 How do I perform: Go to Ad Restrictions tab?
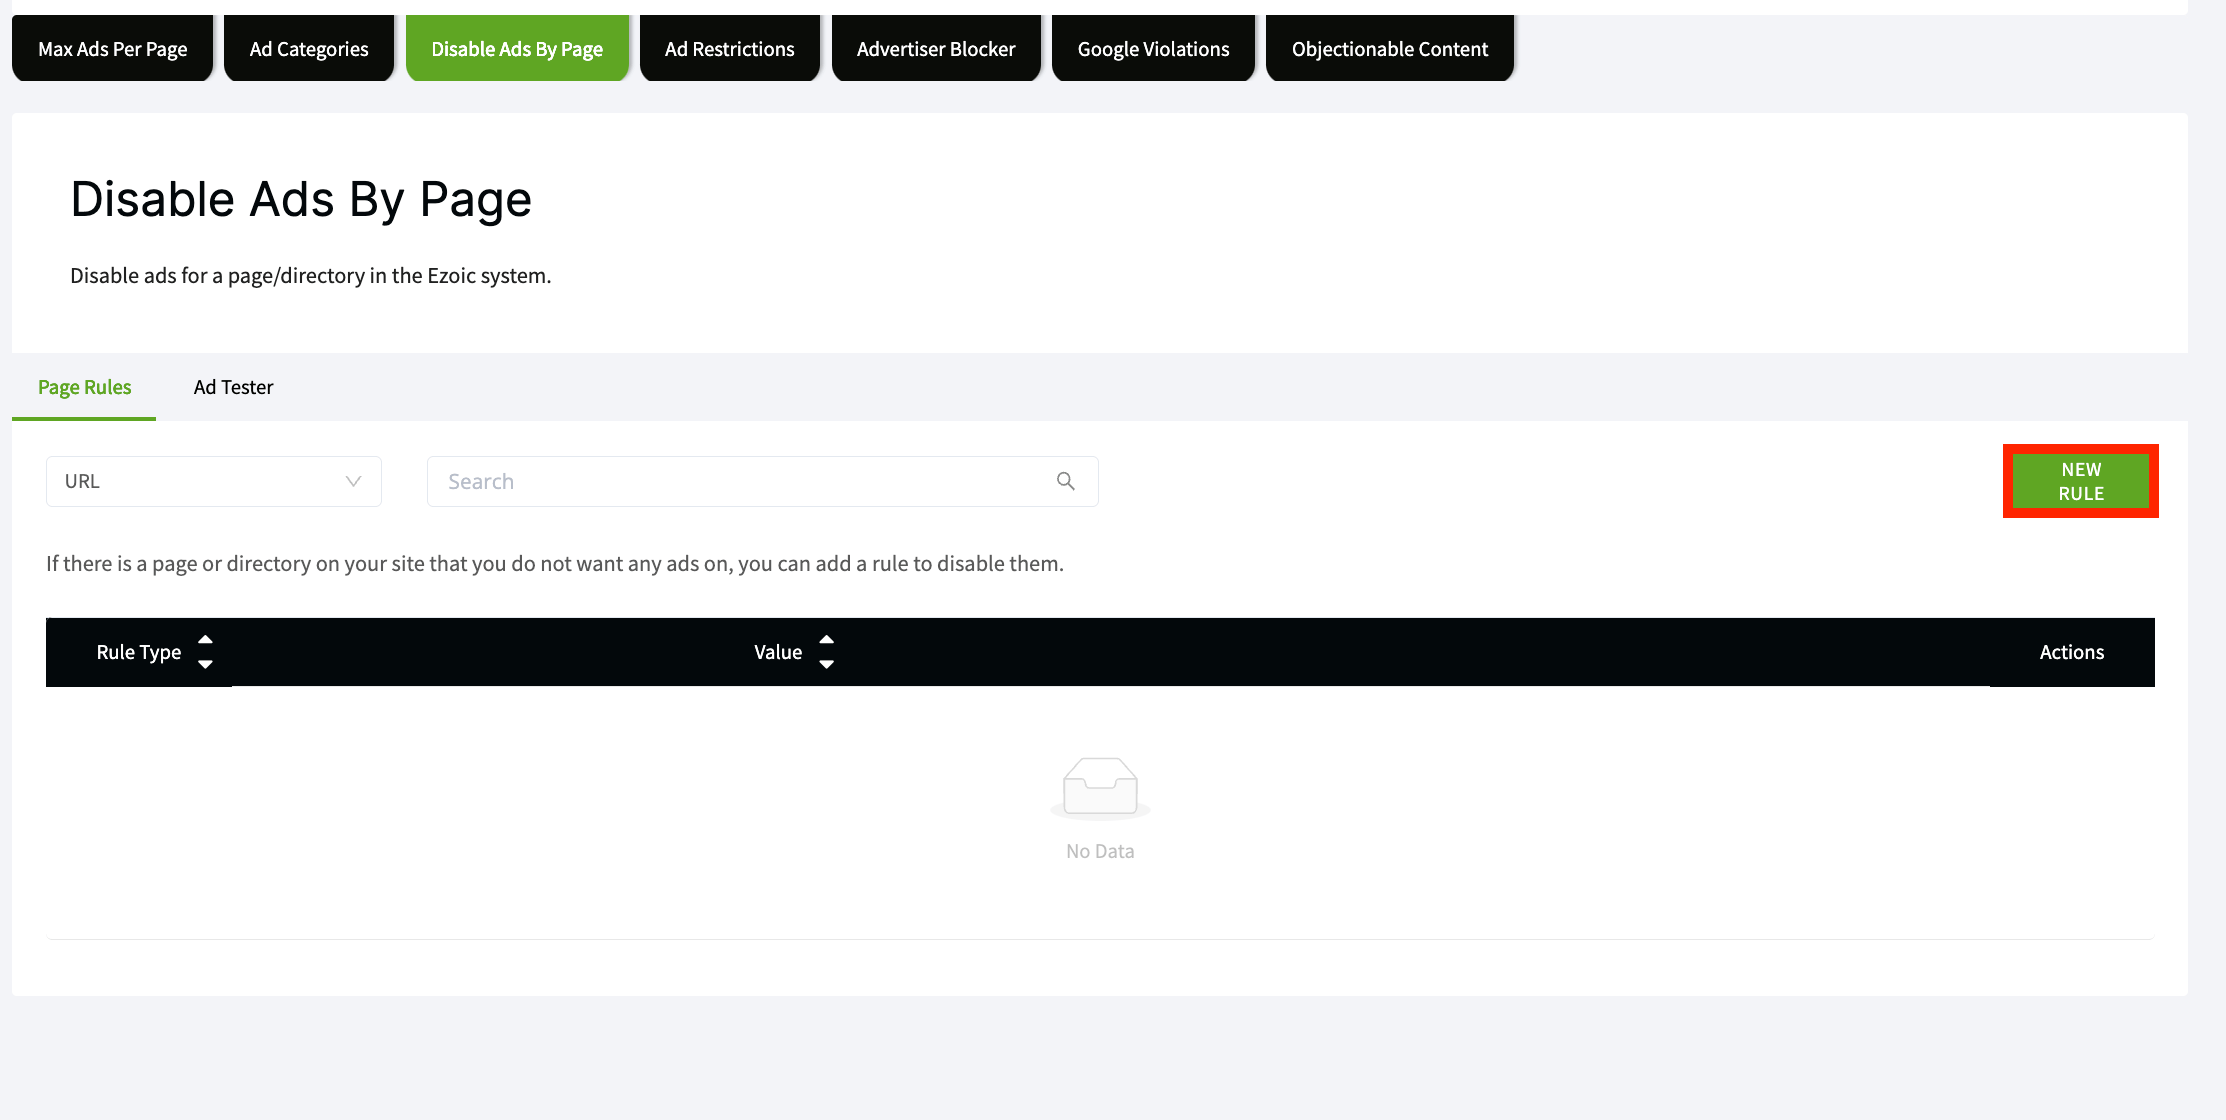730,48
